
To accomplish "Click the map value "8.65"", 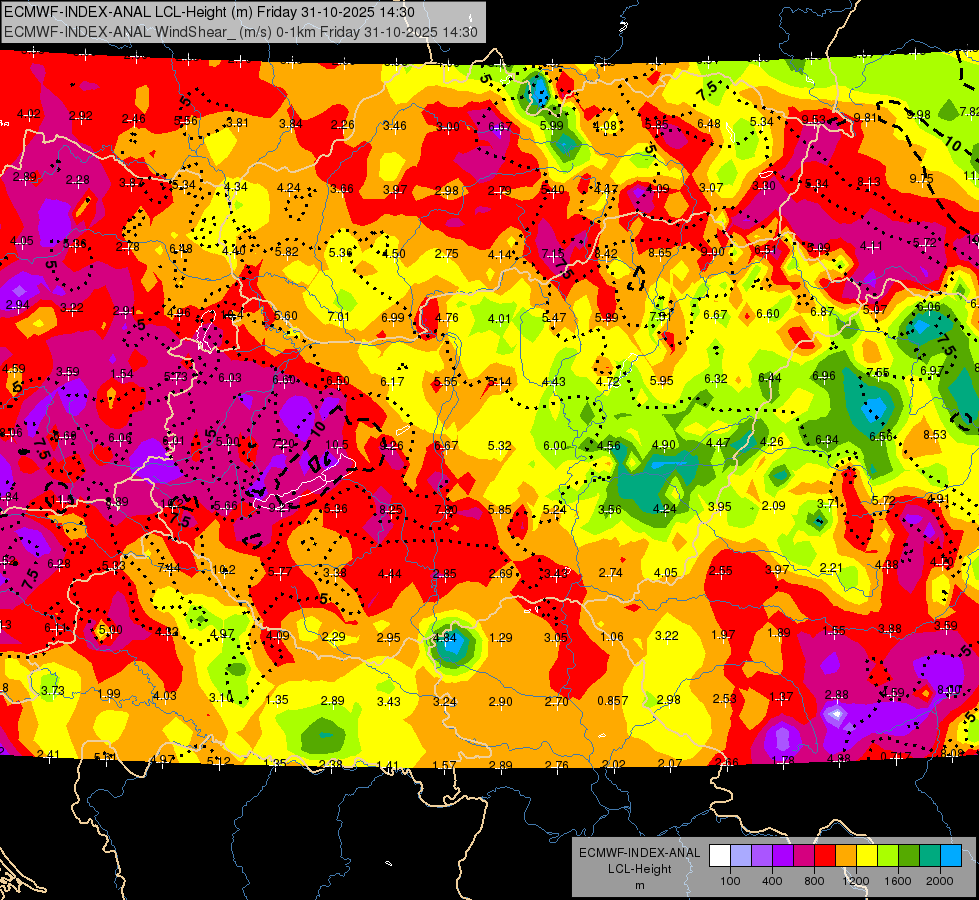I will [659, 252].
